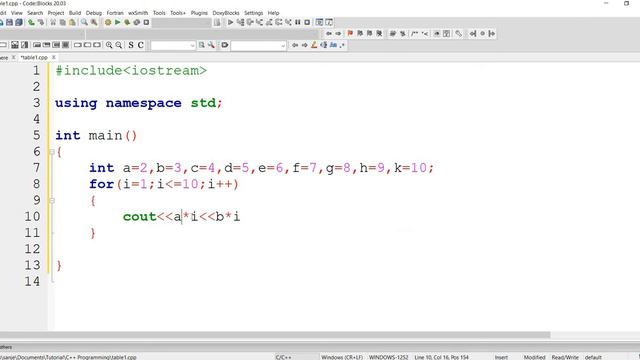Click the Save file icon

click(9, 22)
